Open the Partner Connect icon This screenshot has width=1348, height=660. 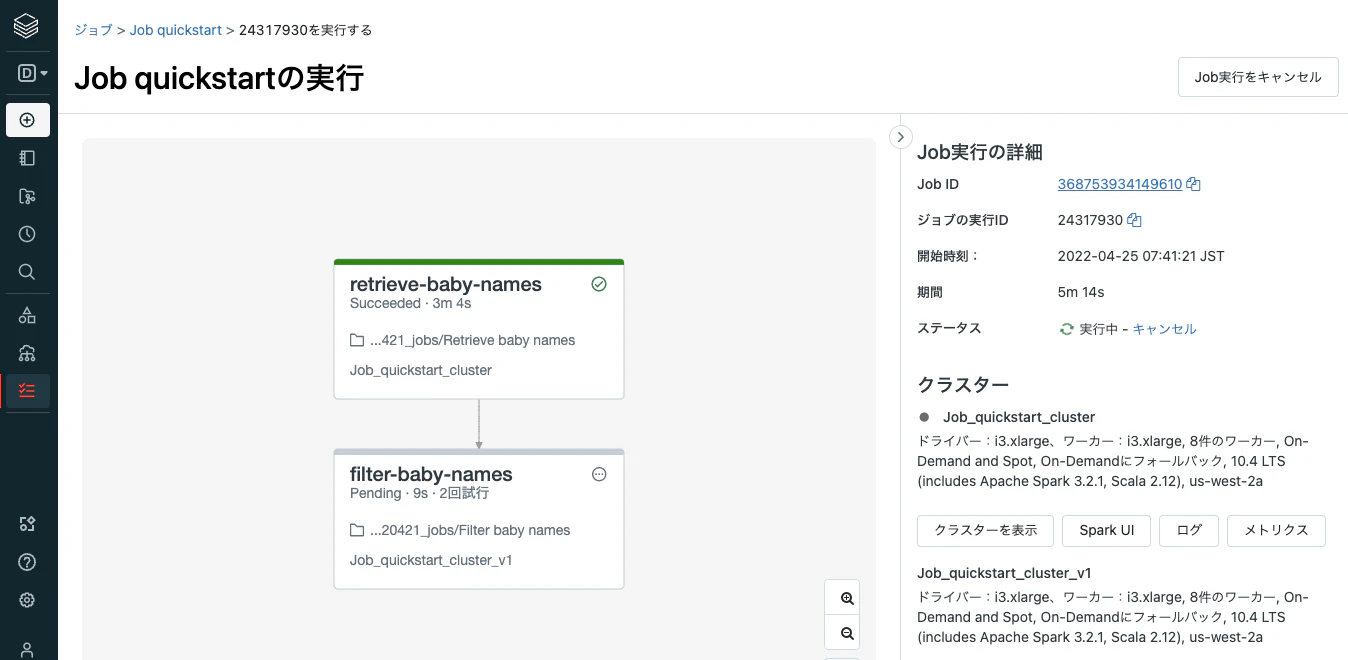pyautogui.click(x=27, y=524)
